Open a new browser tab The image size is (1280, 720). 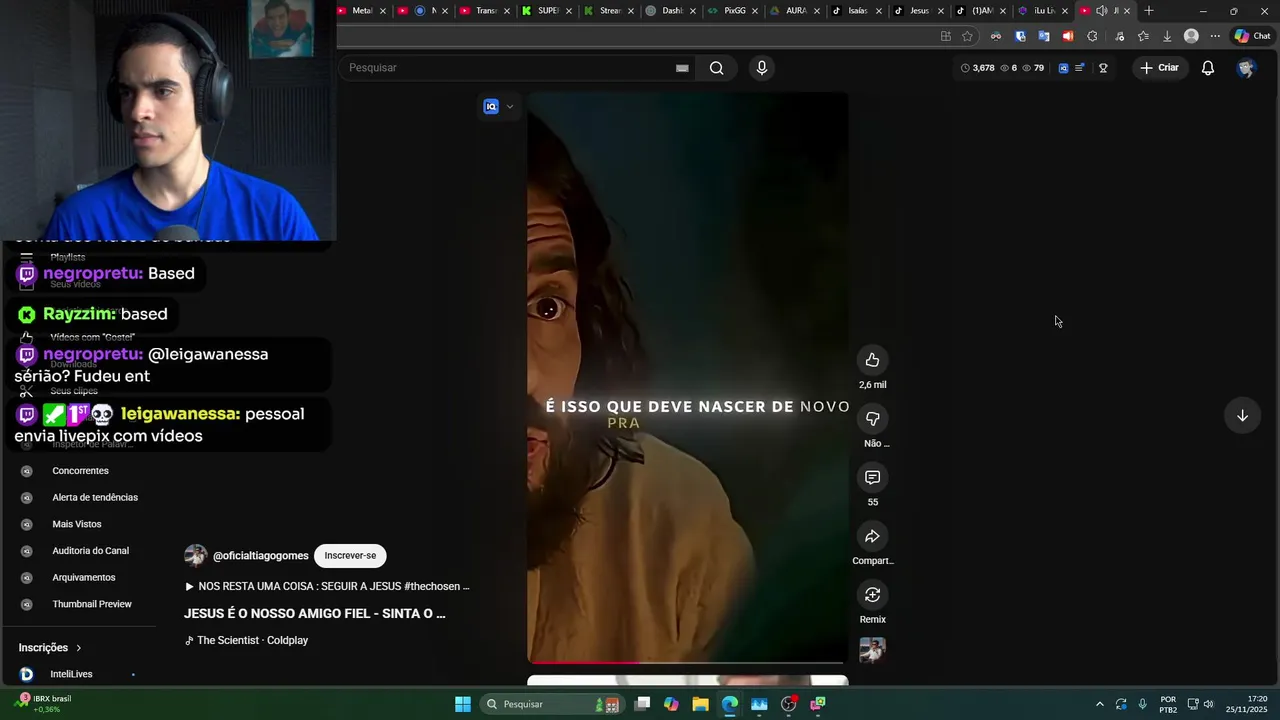tap(1149, 11)
